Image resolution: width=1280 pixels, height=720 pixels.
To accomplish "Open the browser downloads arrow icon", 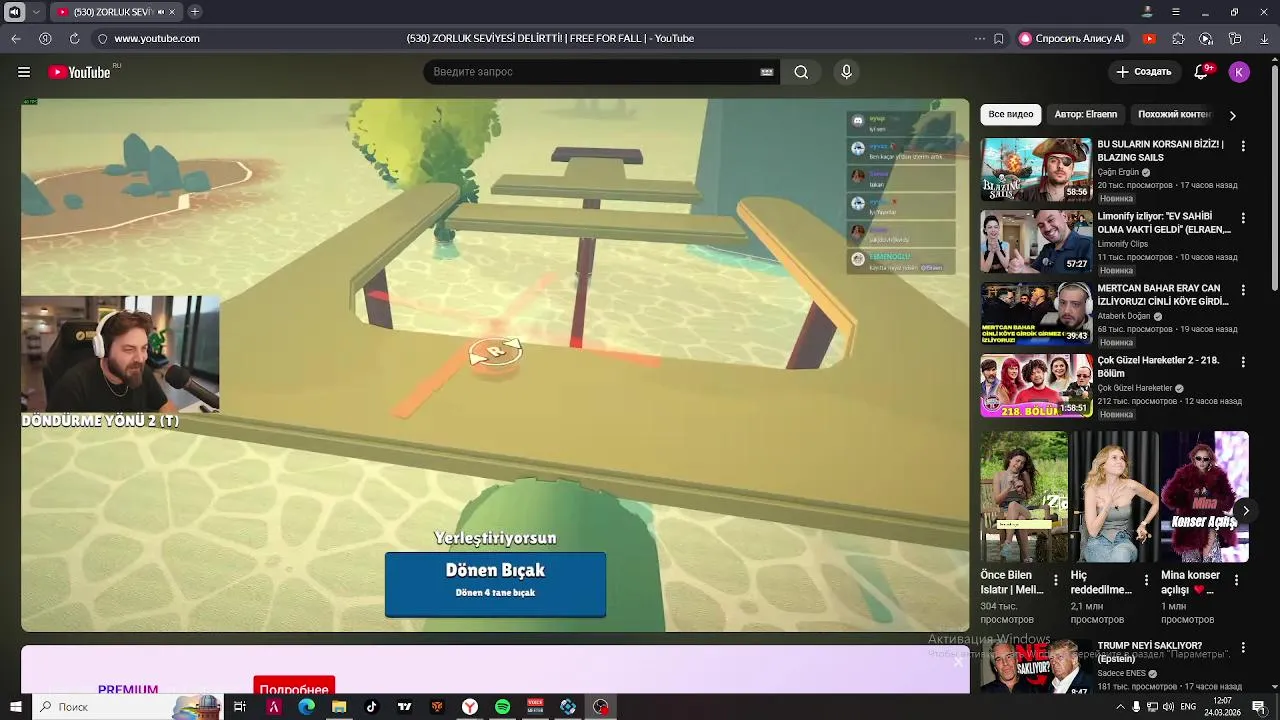I will (x=1264, y=38).
